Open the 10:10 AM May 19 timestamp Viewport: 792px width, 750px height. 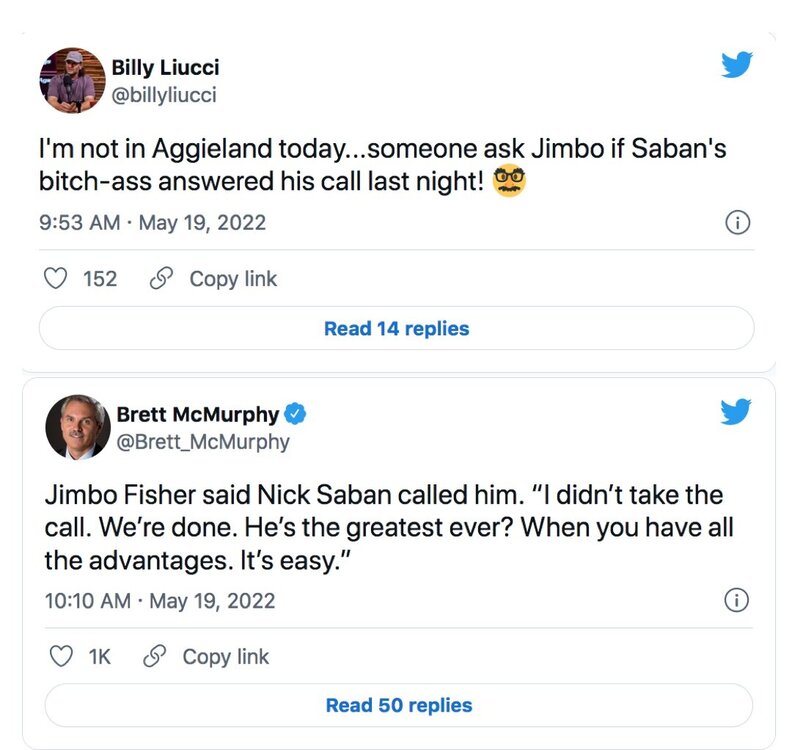(160, 601)
